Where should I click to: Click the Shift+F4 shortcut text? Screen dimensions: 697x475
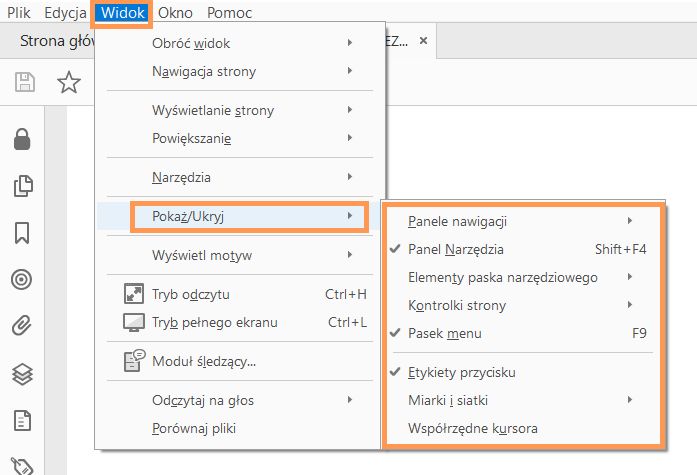(x=621, y=249)
